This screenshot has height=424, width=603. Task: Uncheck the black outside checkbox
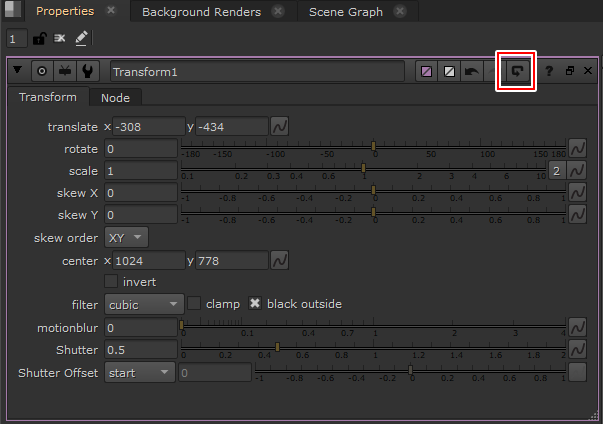(x=256, y=304)
